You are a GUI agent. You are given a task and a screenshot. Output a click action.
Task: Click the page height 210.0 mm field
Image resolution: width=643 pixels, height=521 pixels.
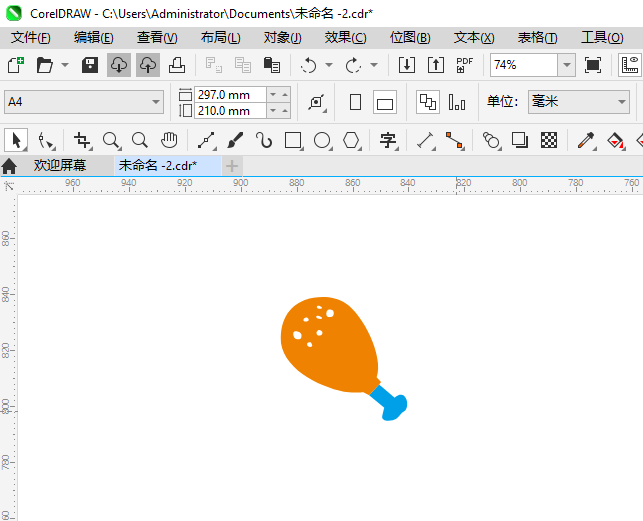230,111
